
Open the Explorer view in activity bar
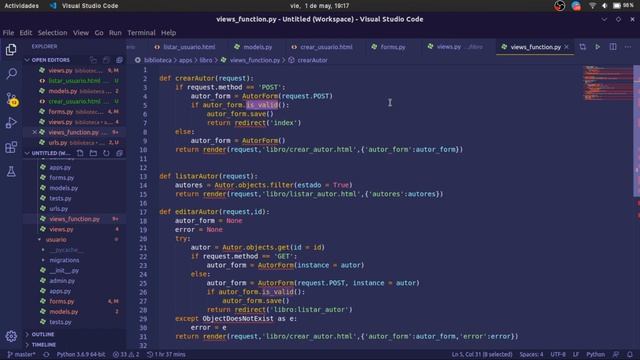(11, 49)
